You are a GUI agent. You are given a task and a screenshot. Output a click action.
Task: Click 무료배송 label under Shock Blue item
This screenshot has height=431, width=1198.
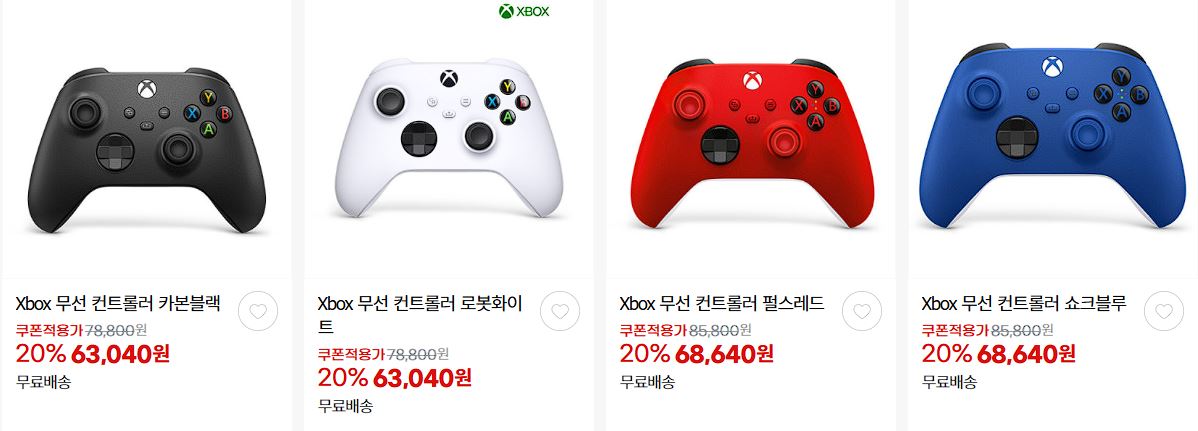pos(950,382)
